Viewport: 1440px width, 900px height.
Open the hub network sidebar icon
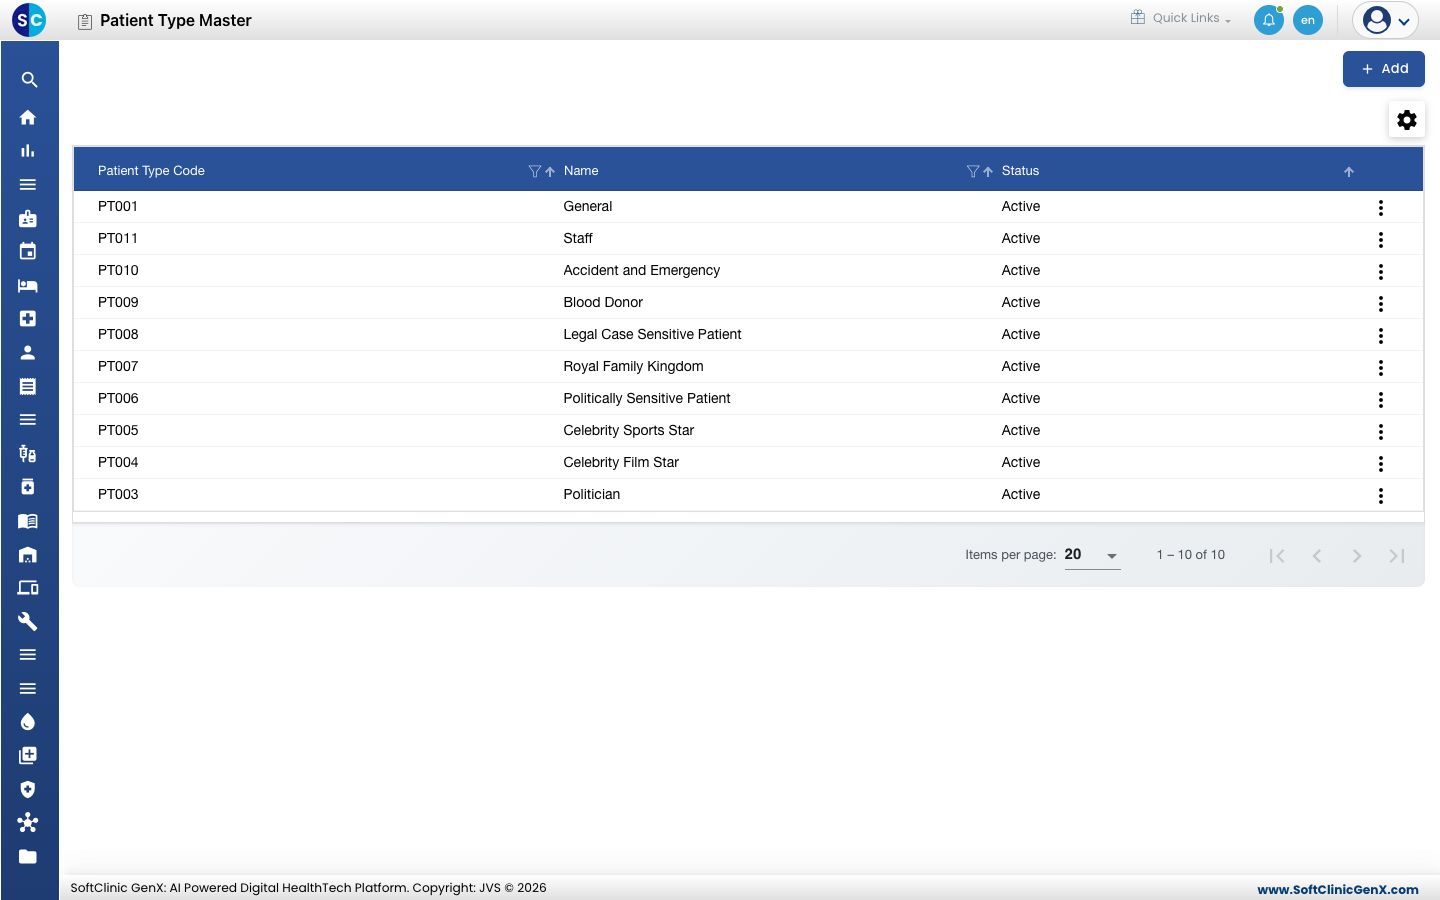point(28,823)
